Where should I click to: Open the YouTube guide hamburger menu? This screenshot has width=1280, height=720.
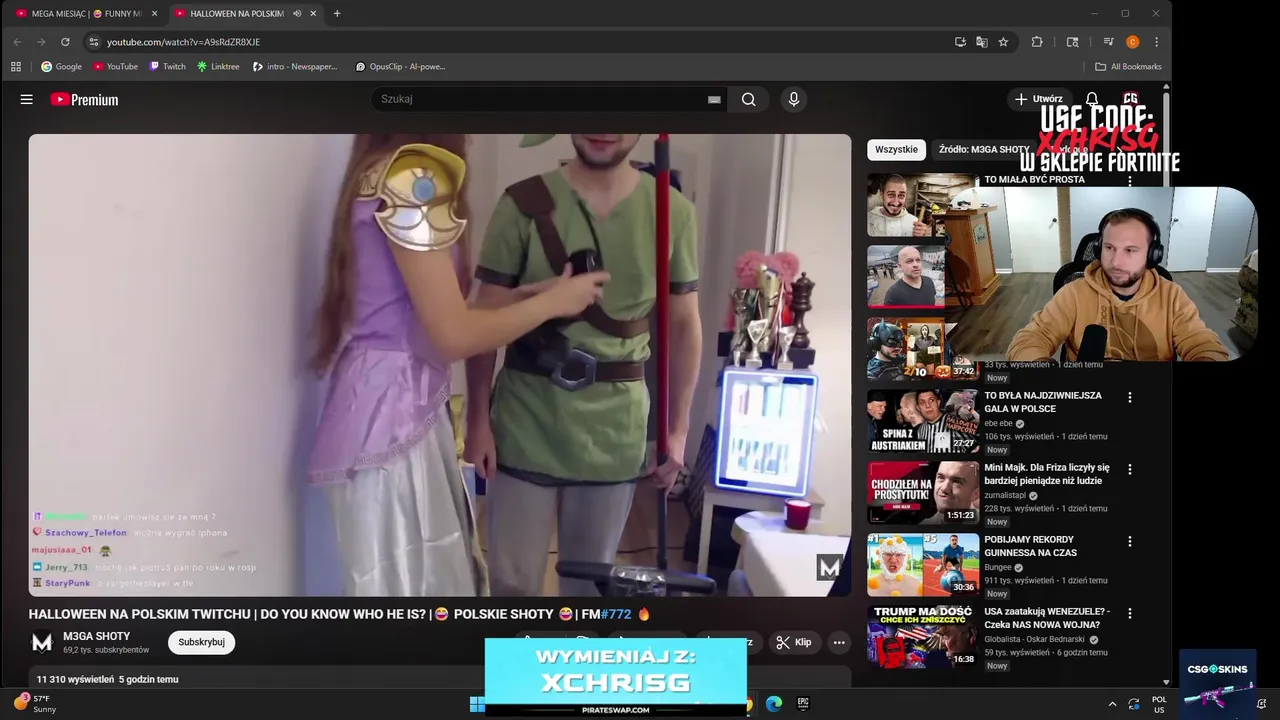[27, 99]
